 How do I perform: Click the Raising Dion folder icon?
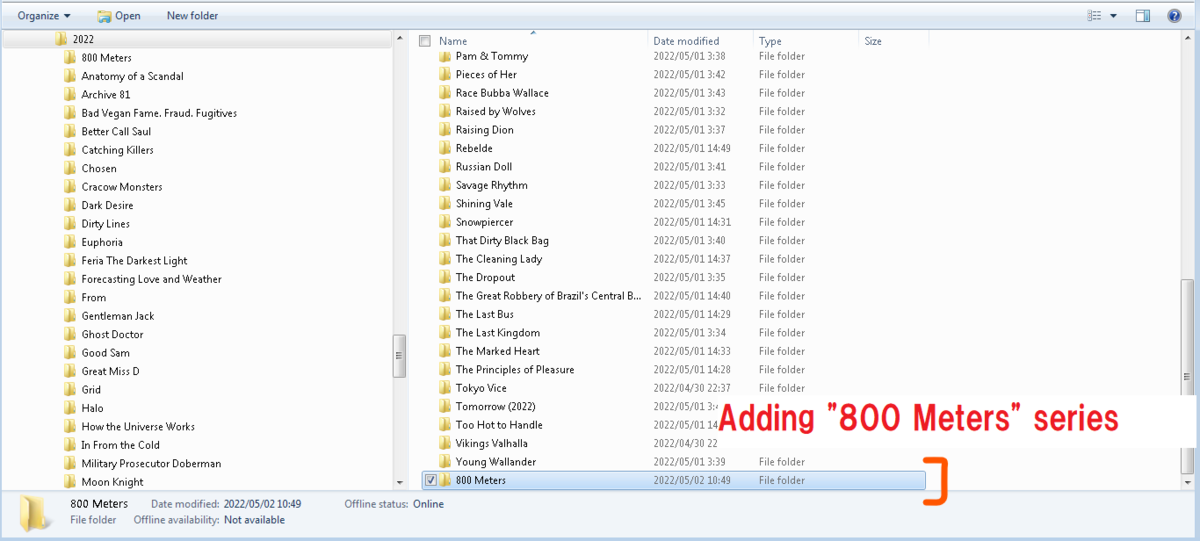coord(445,130)
